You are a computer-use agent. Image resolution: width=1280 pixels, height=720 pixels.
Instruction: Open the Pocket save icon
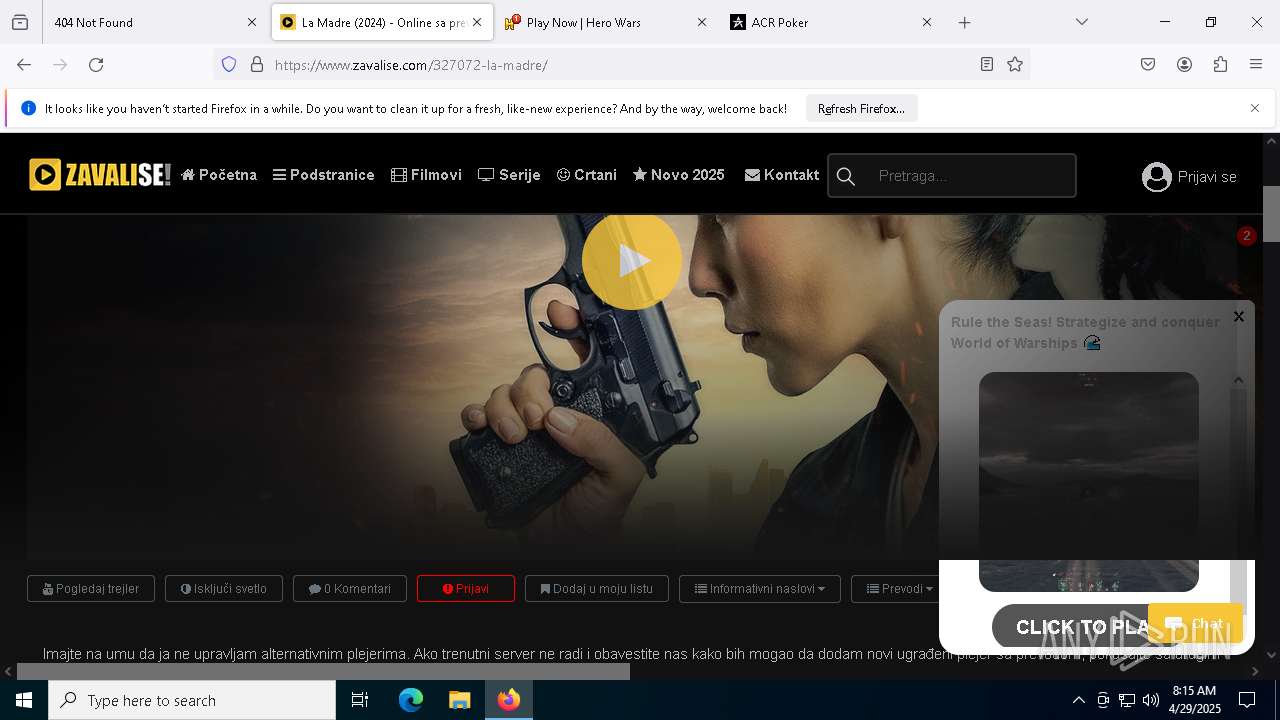1148,65
